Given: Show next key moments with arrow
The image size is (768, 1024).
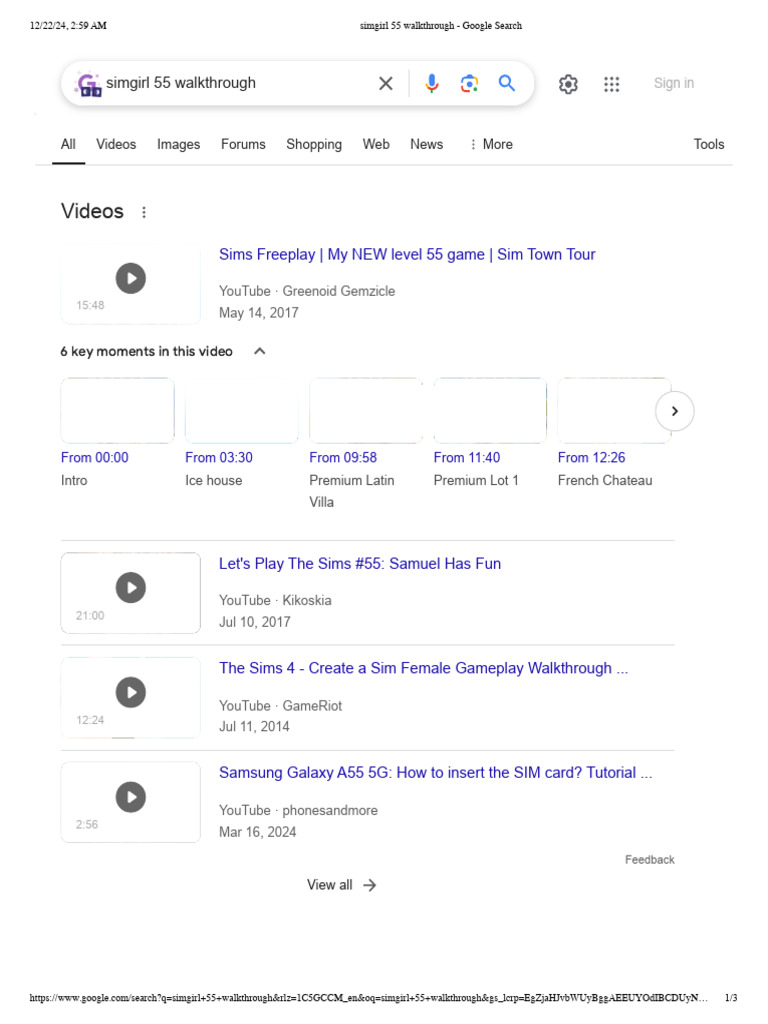Looking at the screenshot, I should (675, 411).
